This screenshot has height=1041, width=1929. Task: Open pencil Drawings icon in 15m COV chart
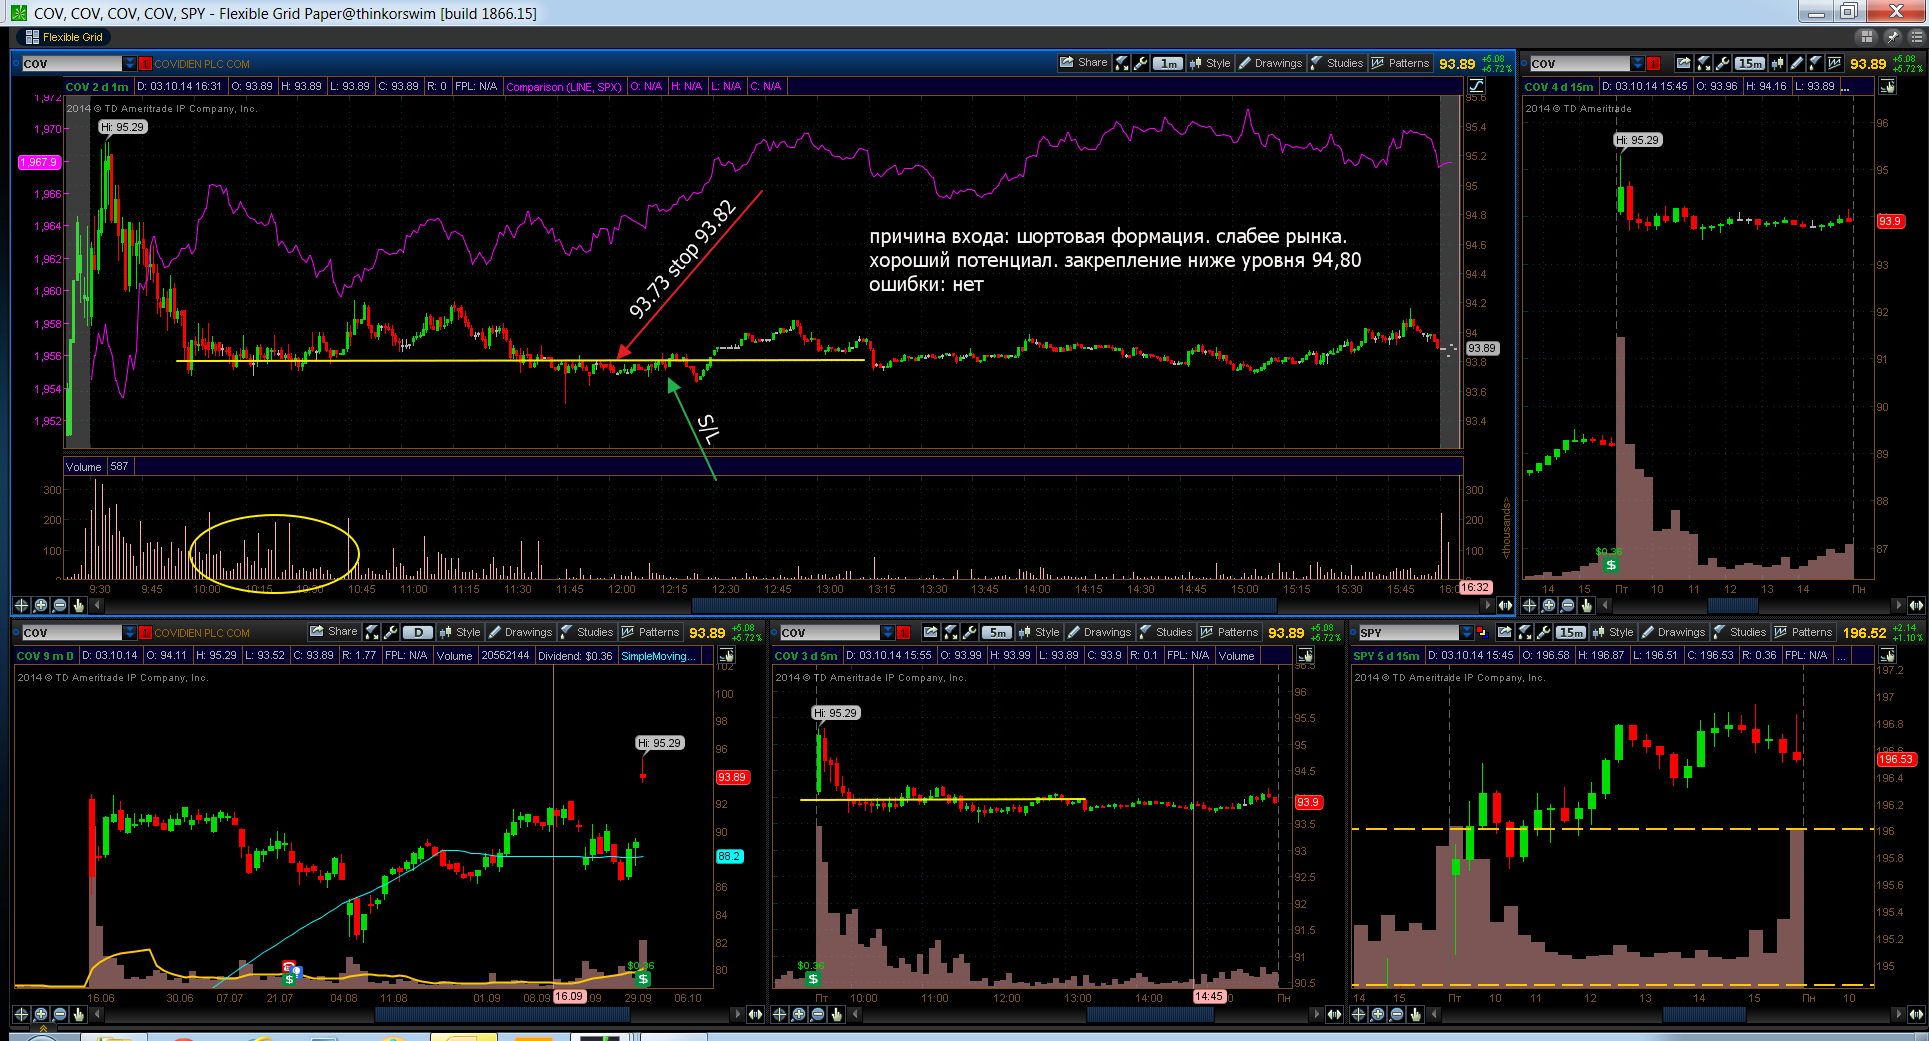1797,63
